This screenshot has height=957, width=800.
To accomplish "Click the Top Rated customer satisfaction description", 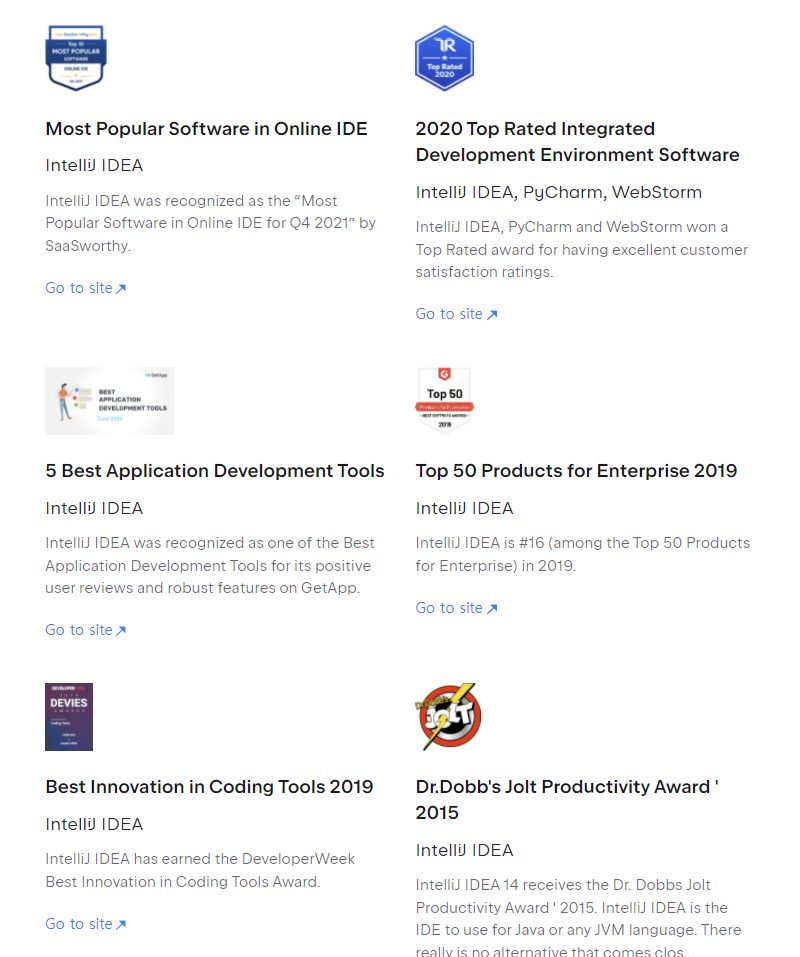I will (x=582, y=250).
